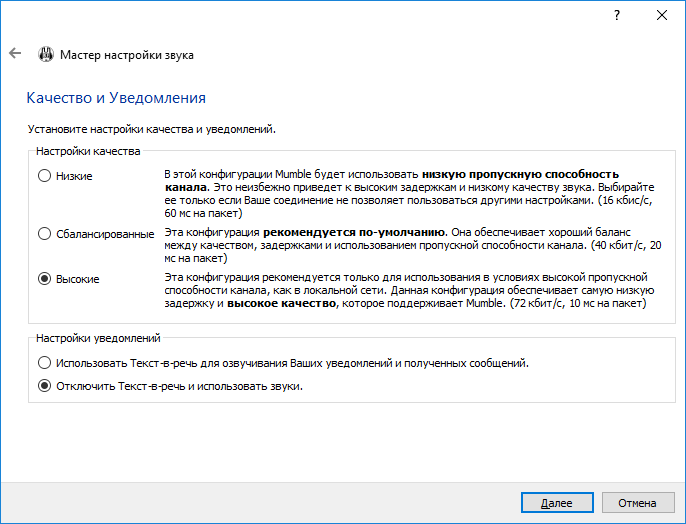This screenshot has width=686, height=524.
Task: Select the Низкие quality option
Action: coord(65,176)
